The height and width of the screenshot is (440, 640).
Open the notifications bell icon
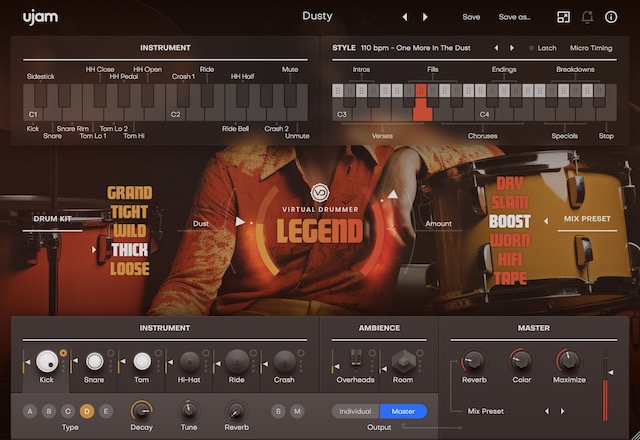(587, 17)
